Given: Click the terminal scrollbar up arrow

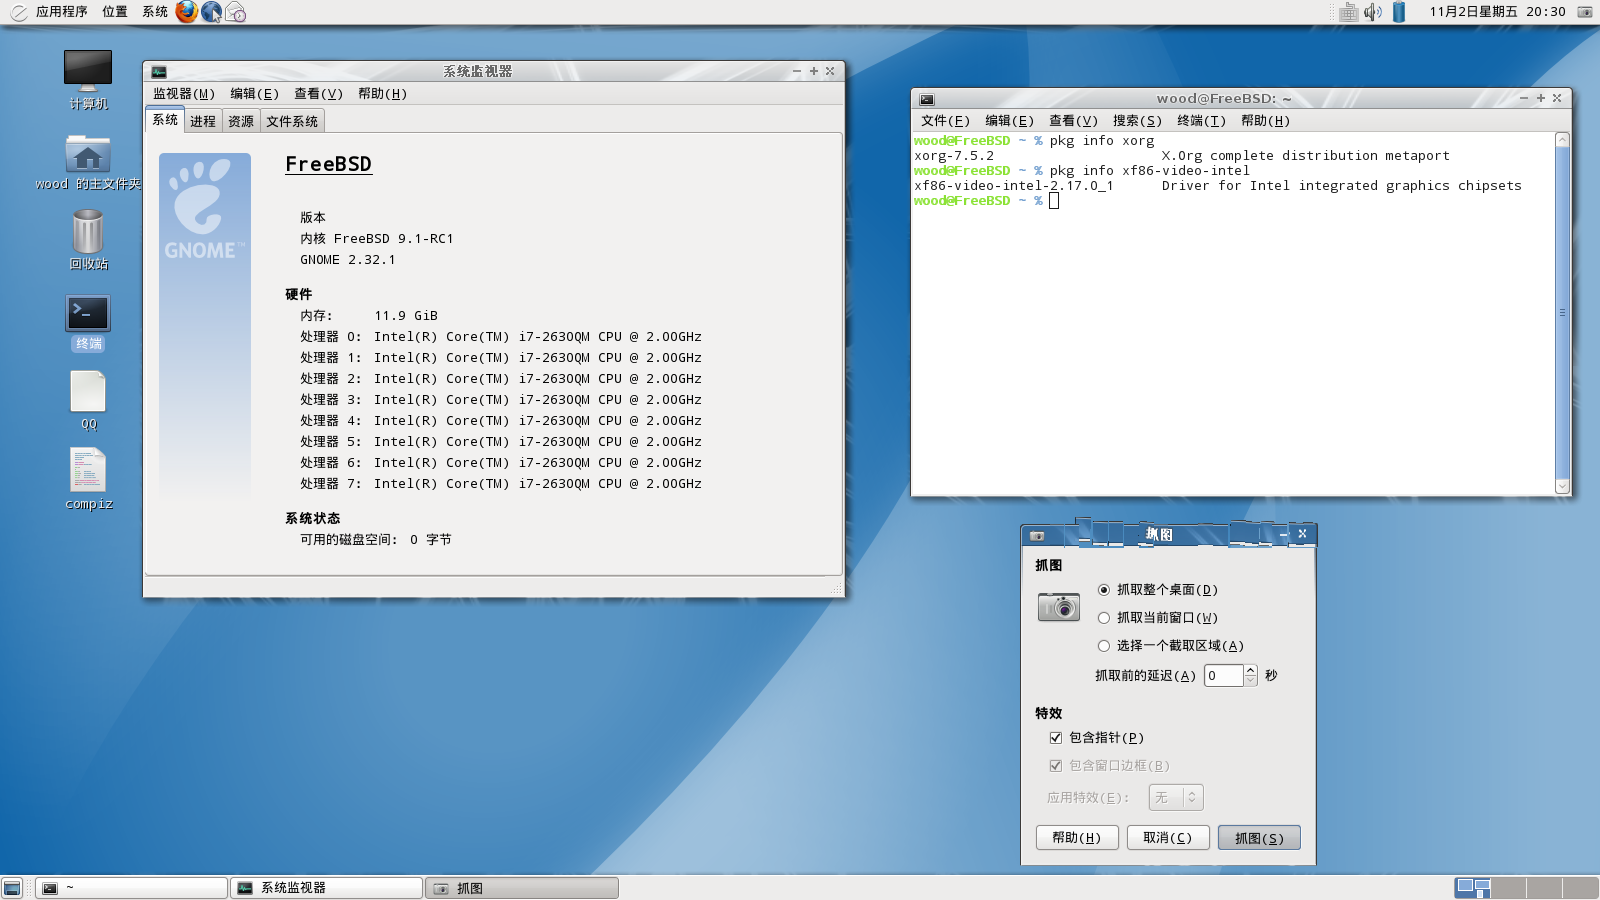Looking at the screenshot, I should tap(1562, 140).
